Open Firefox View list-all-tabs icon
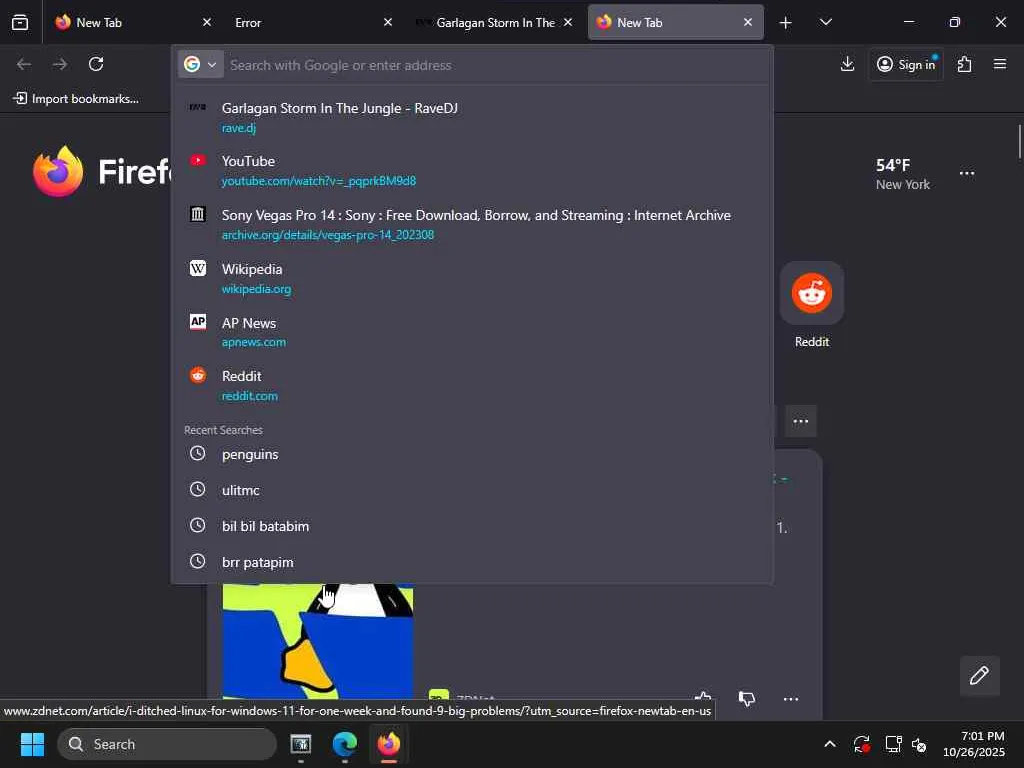 tap(20, 22)
